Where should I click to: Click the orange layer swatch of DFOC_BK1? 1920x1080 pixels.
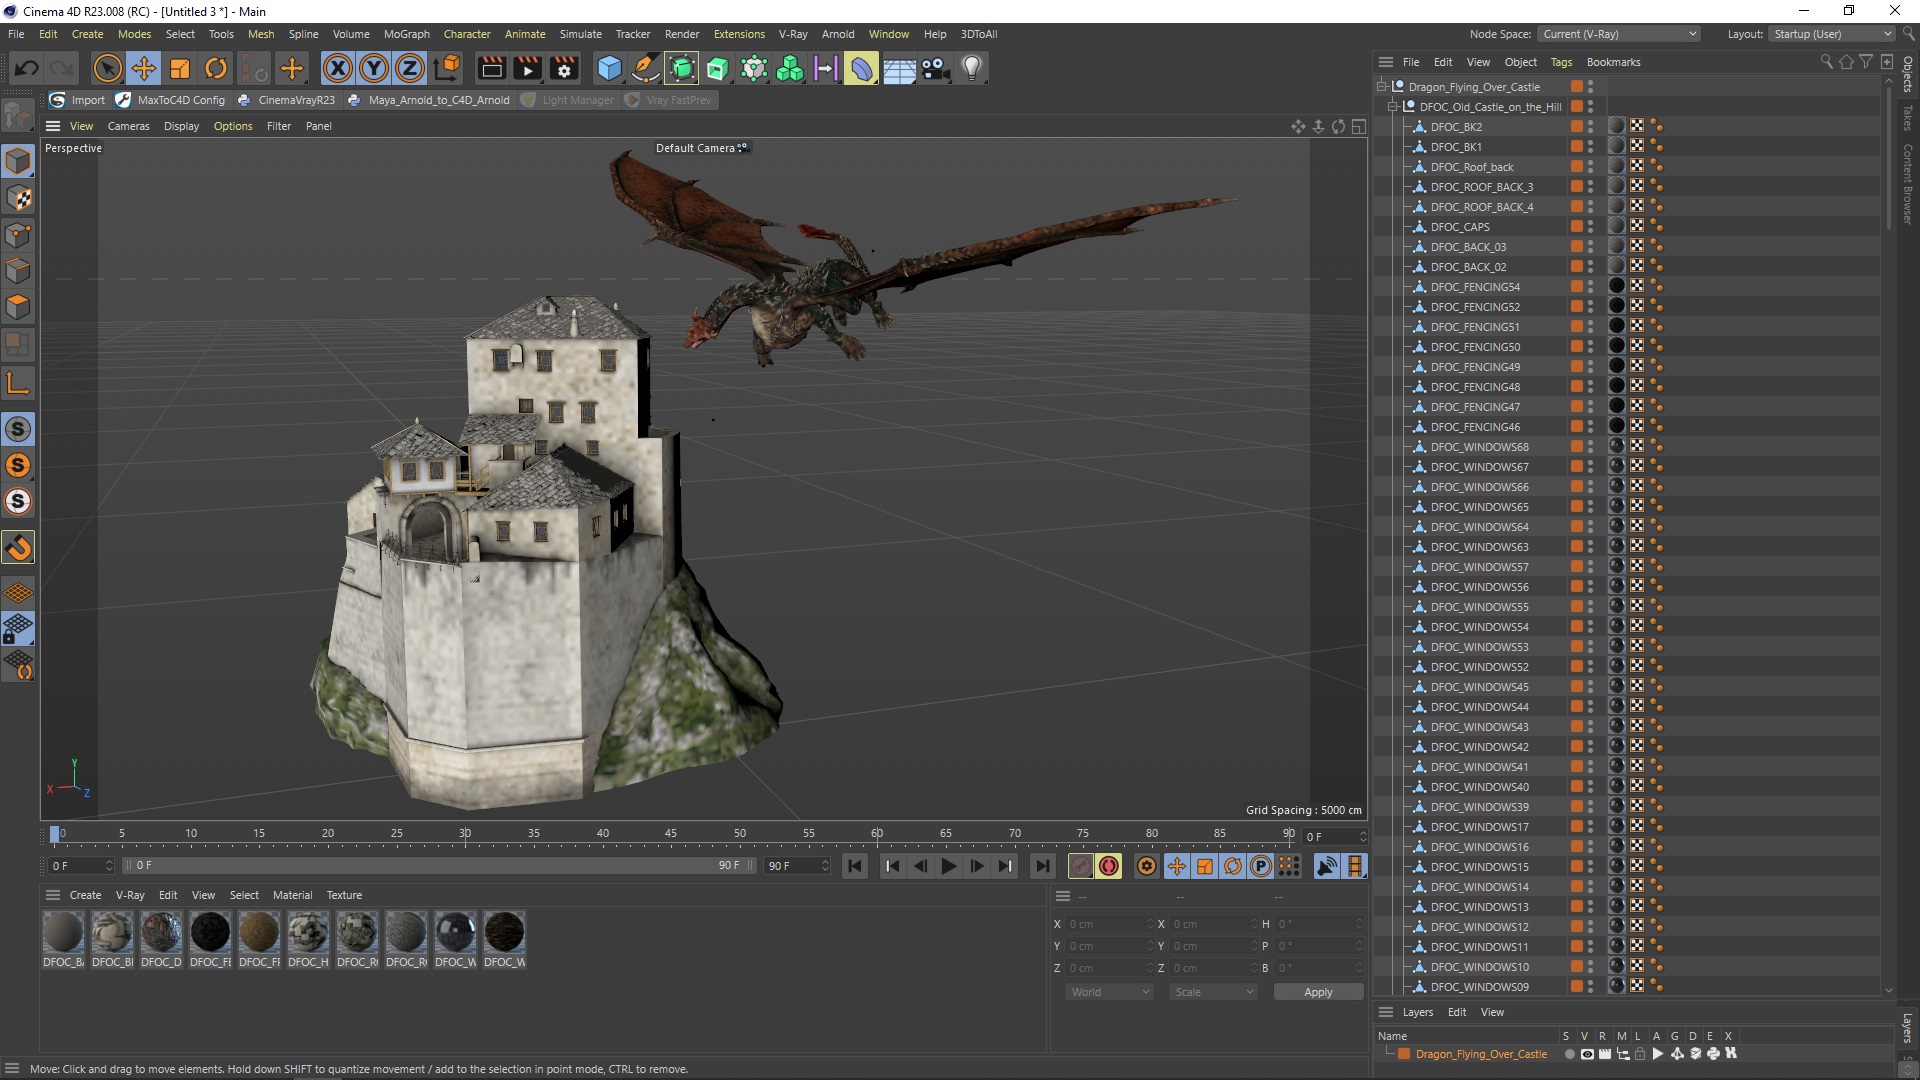[1576, 147]
